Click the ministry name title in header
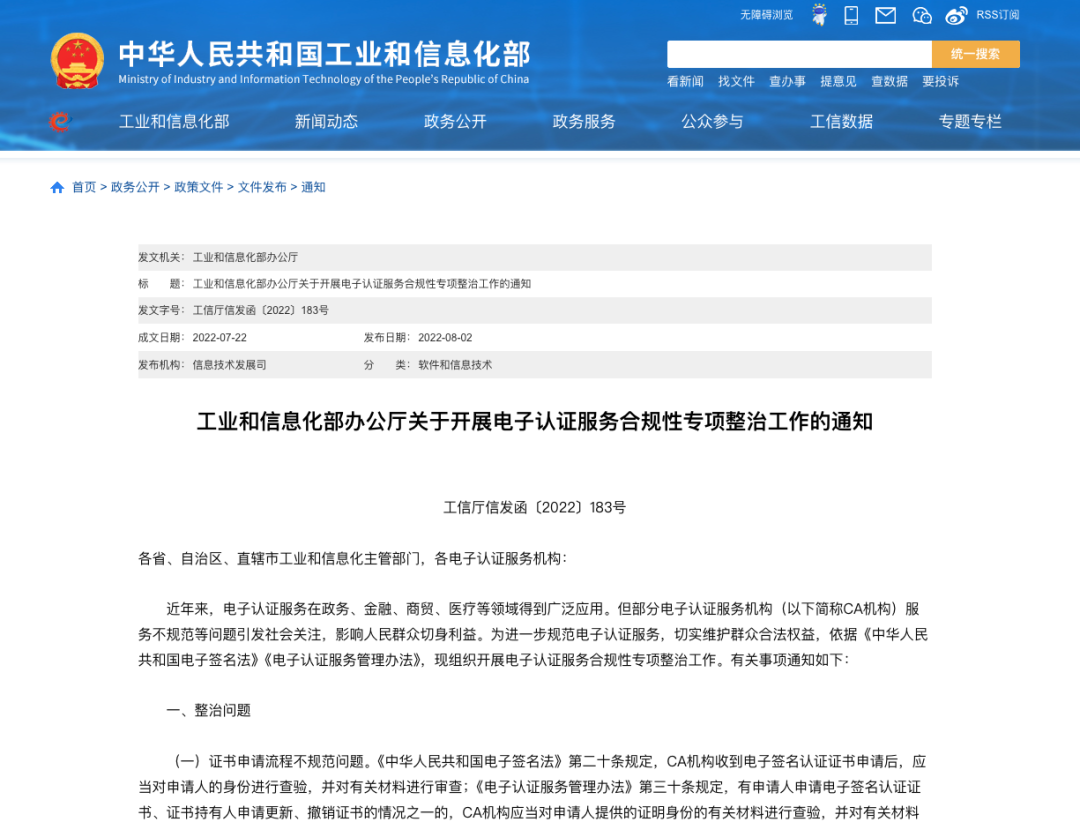The width and height of the screenshot is (1080, 822). [x=324, y=55]
